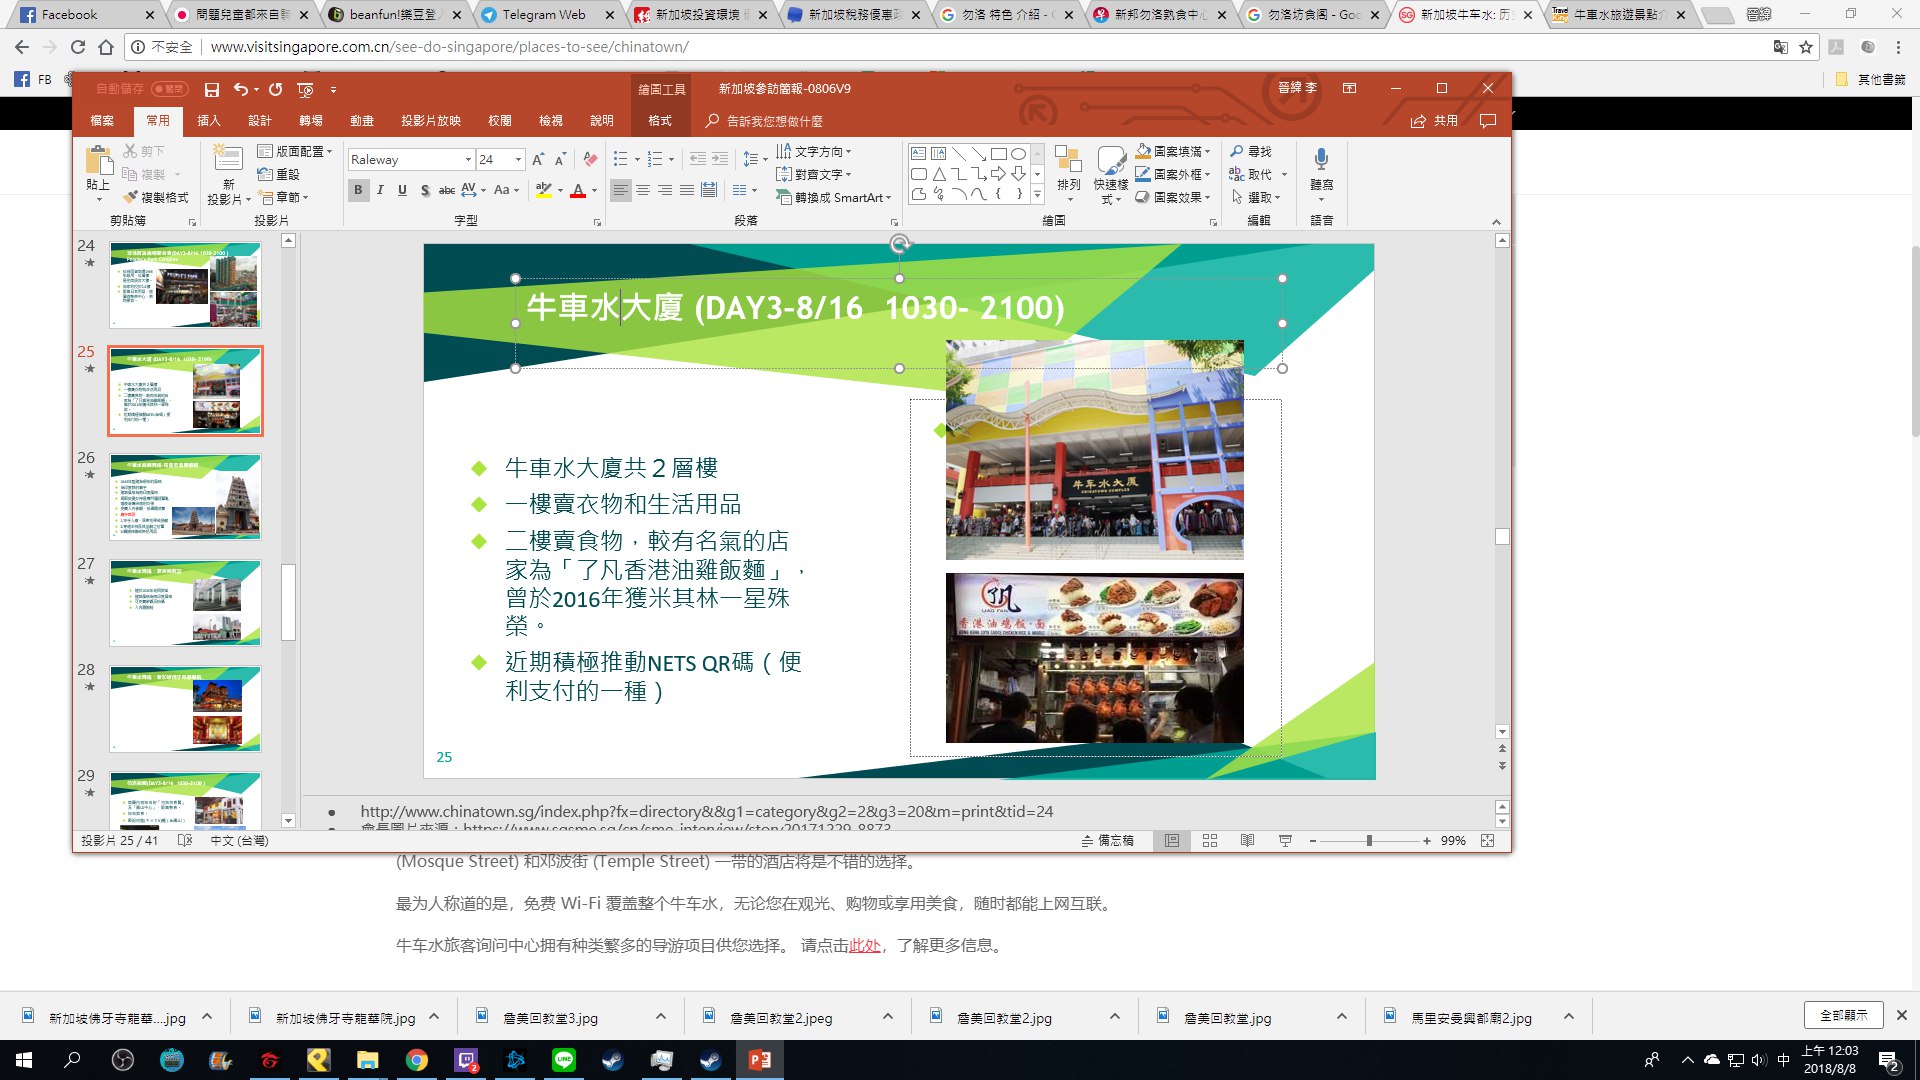Toggle text Shadow formatting
This screenshot has width=1920, height=1080.
[425, 190]
